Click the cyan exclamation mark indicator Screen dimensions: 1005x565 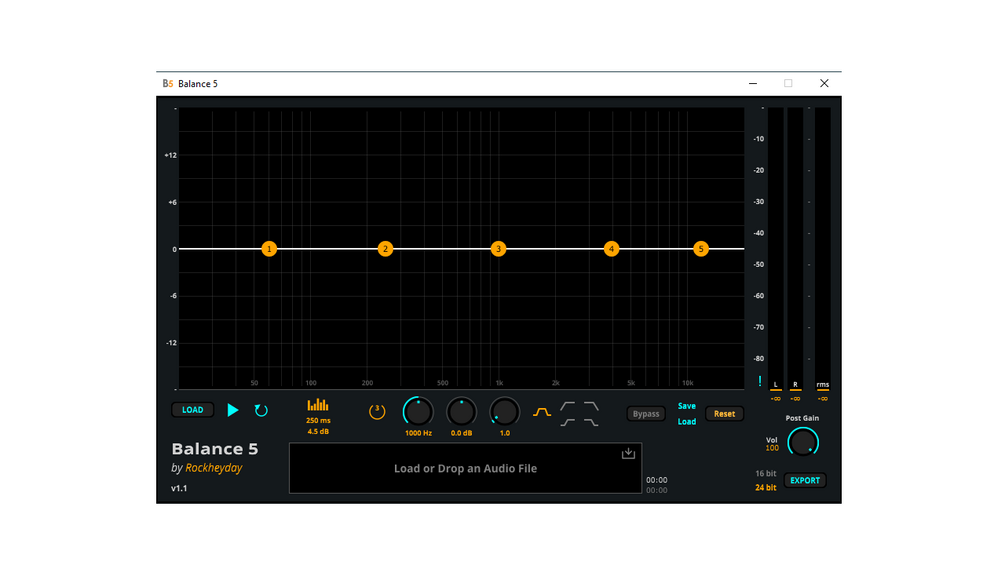(760, 381)
